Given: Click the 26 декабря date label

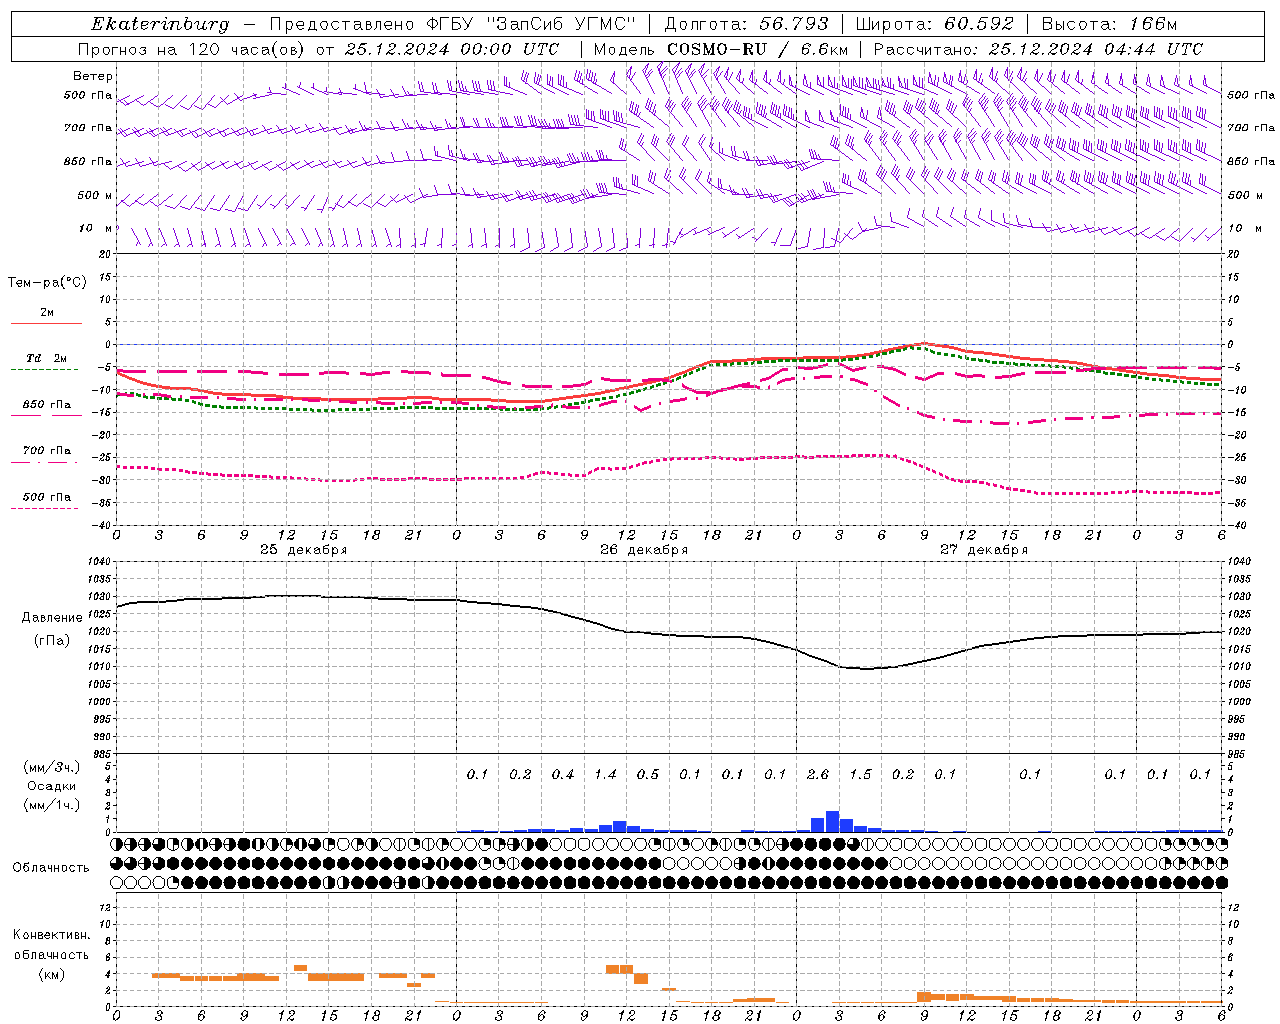Looking at the screenshot, I should [644, 550].
